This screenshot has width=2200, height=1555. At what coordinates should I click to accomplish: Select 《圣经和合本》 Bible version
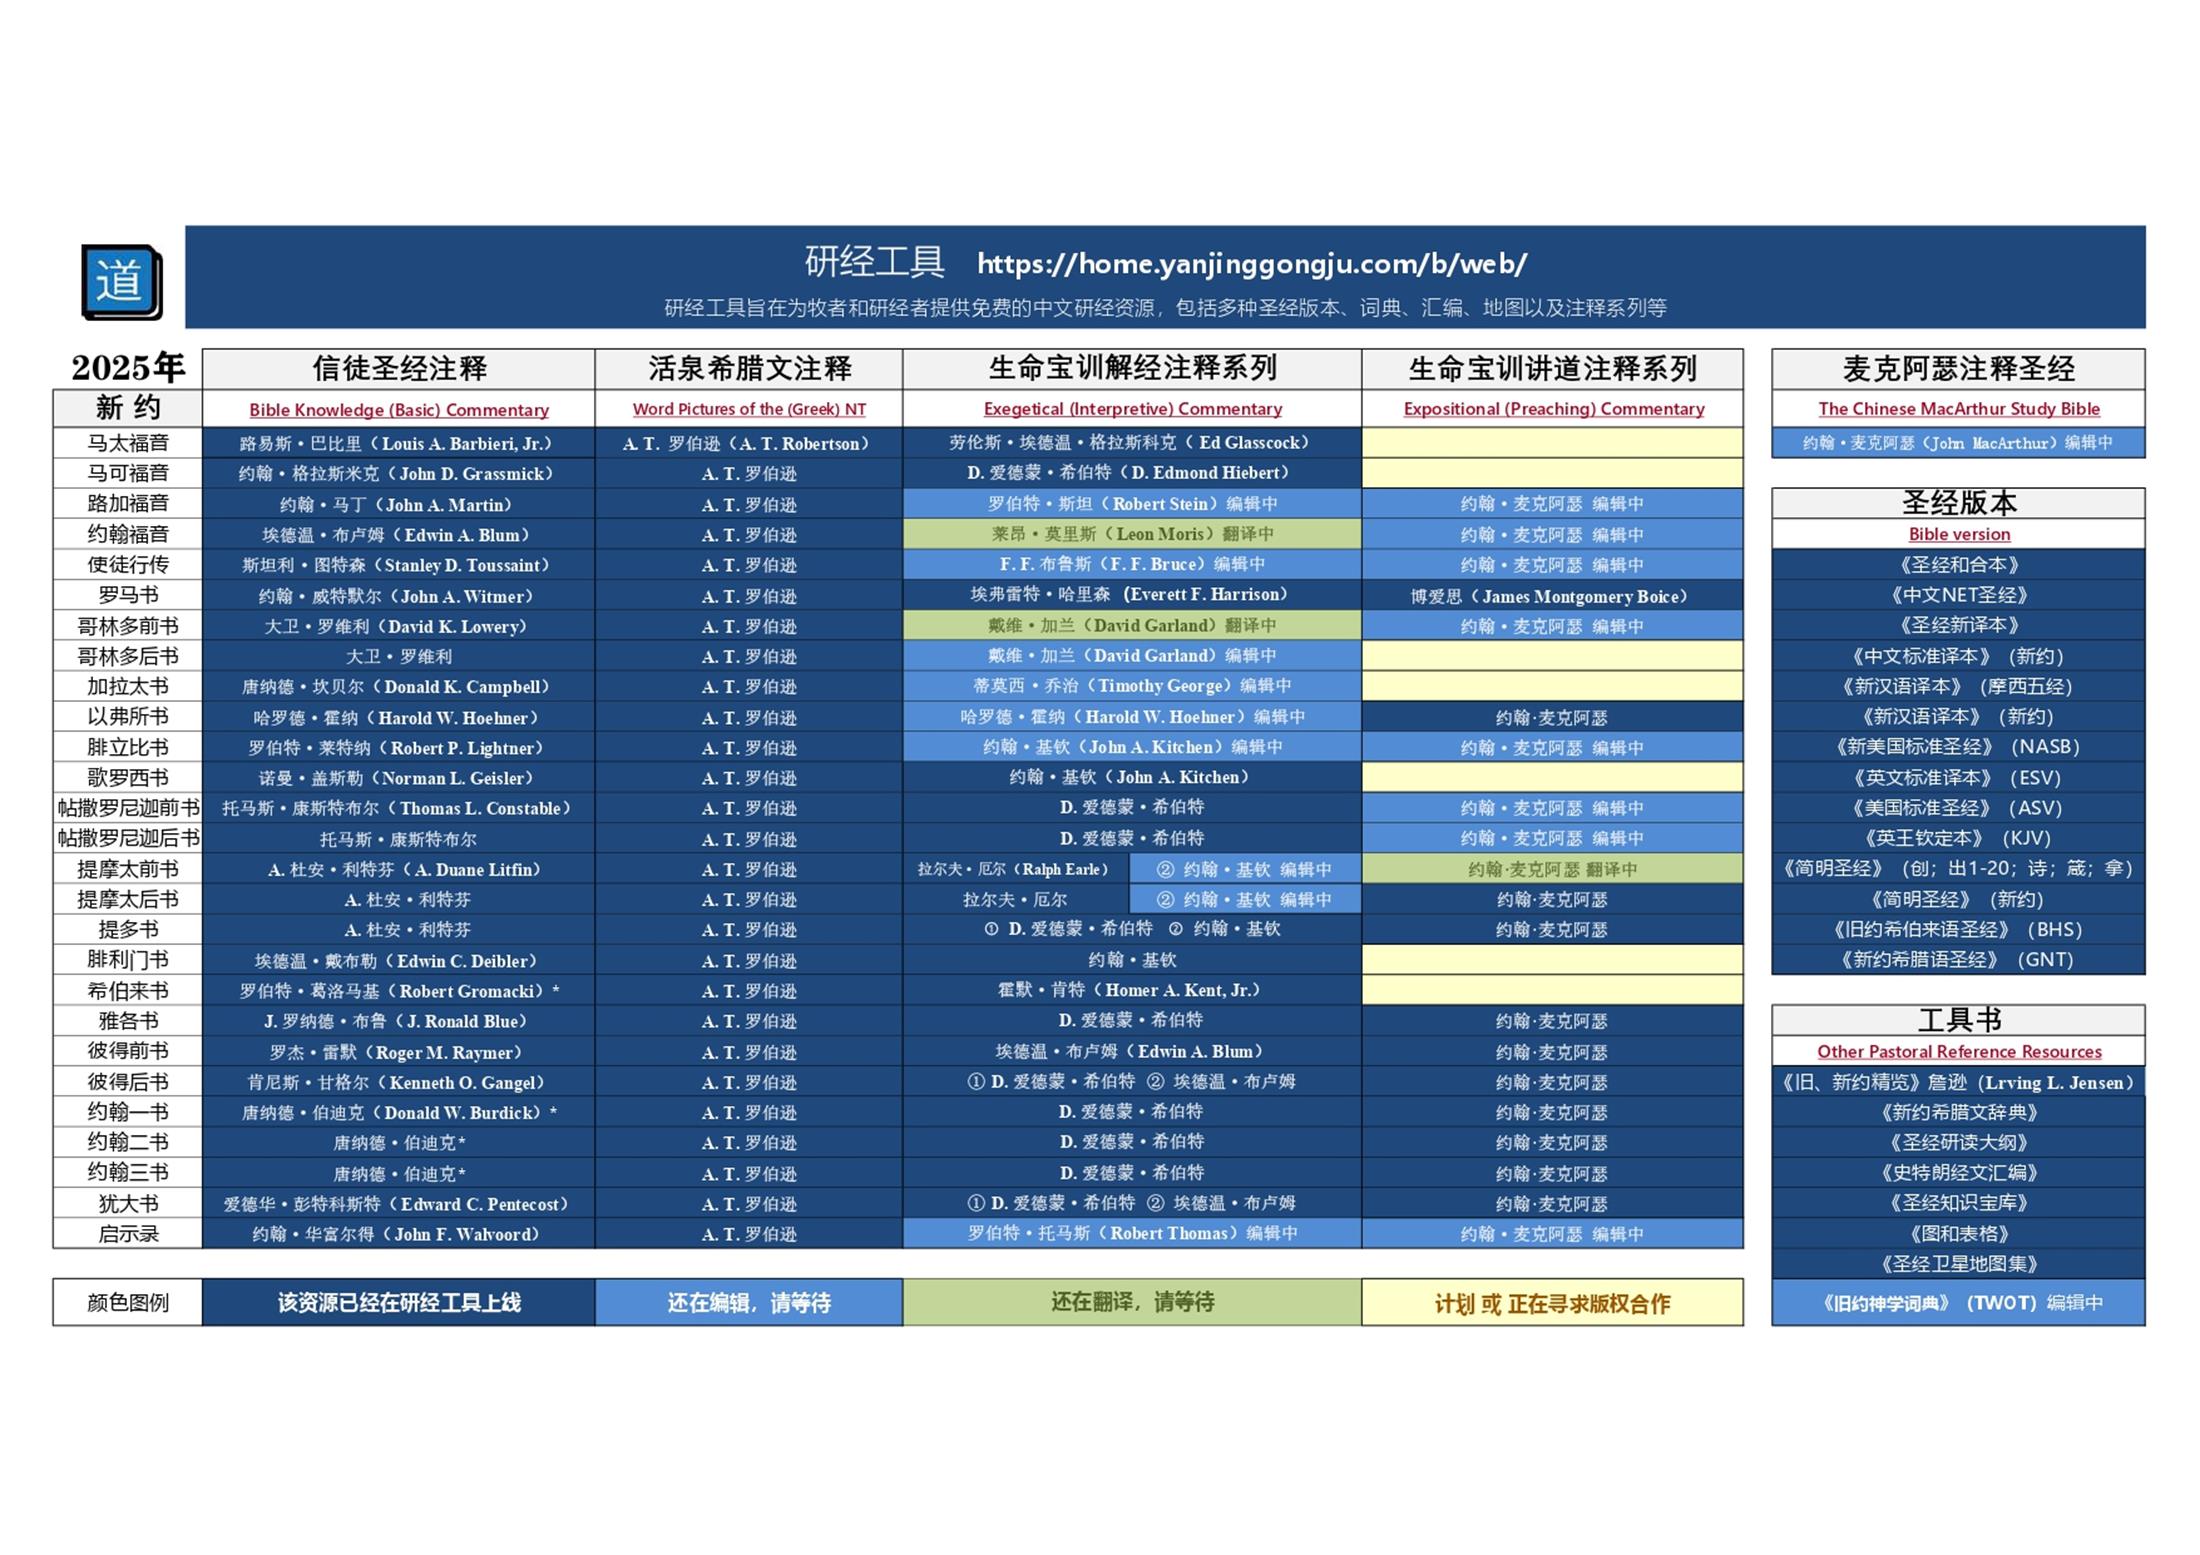[x=1958, y=565]
